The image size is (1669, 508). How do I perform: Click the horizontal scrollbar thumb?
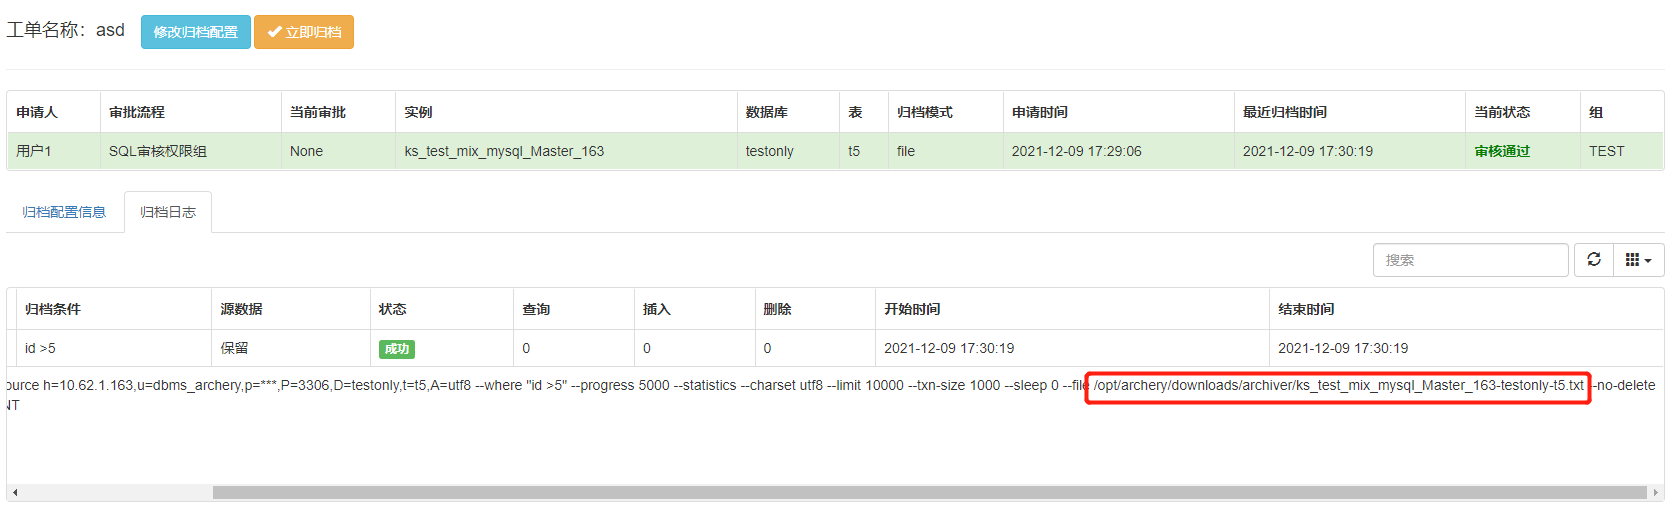click(x=930, y=492)
